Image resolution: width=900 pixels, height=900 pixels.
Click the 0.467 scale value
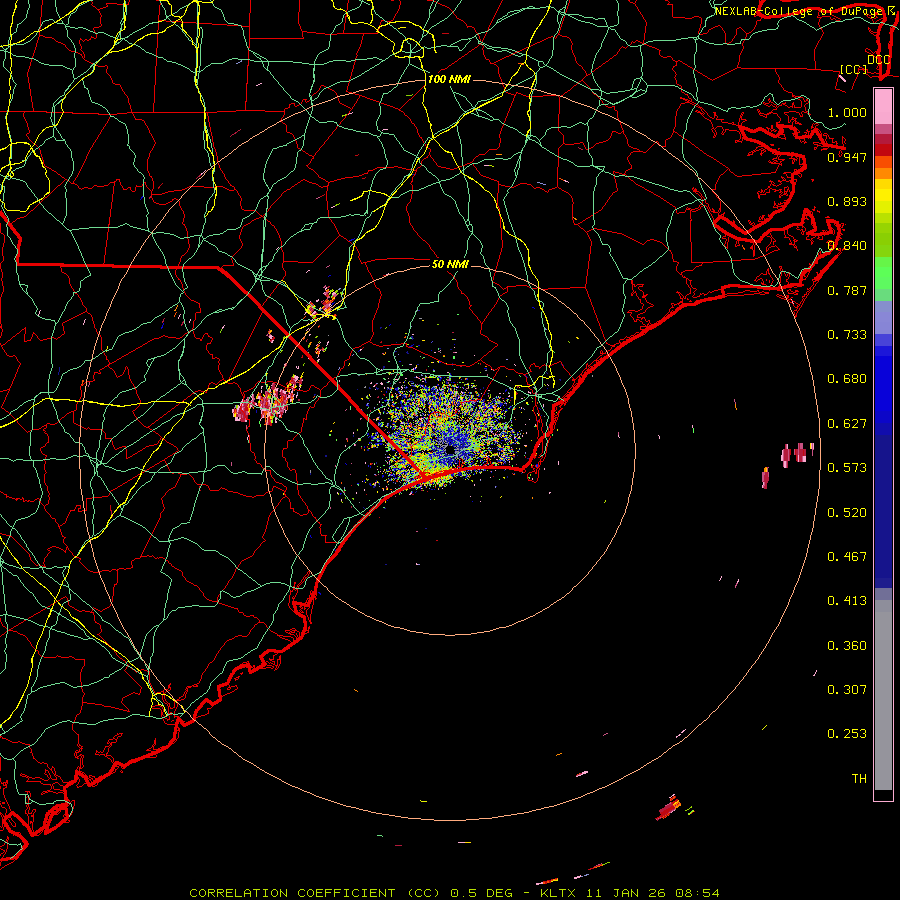847,557
